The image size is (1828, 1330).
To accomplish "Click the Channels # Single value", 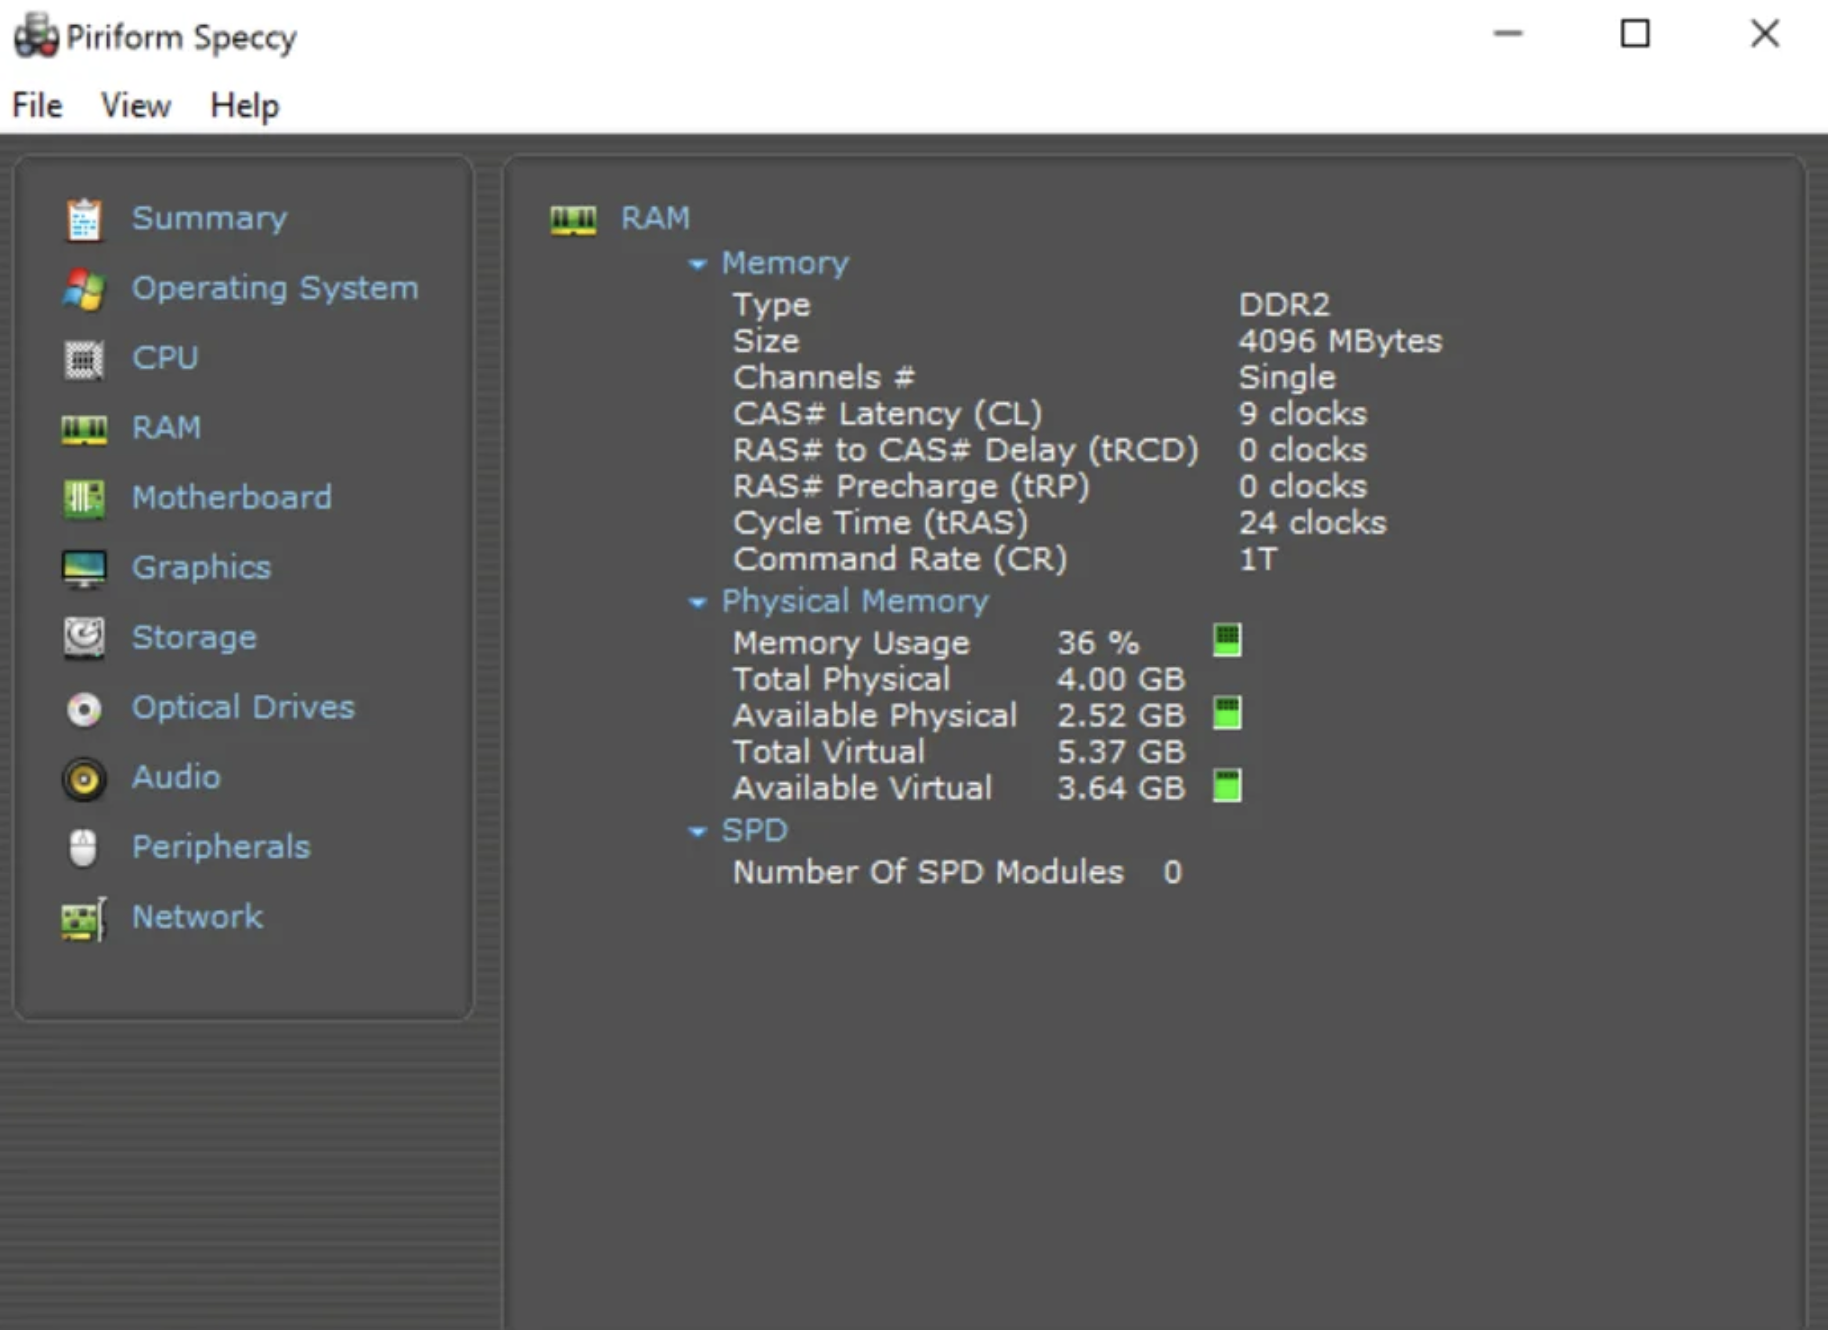I will tap(1287, 377).
